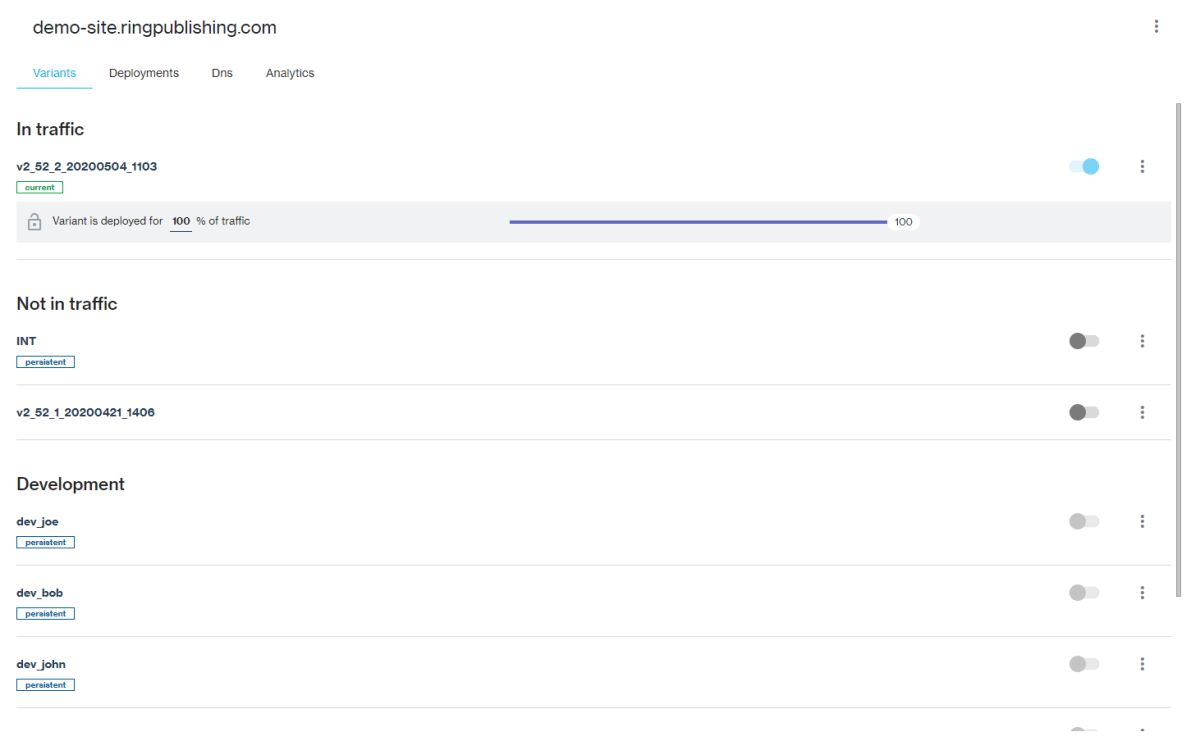Toggle the dev_bob variant switch
This screenshot has width=1200, height=741.
(x=1084, y=593)
